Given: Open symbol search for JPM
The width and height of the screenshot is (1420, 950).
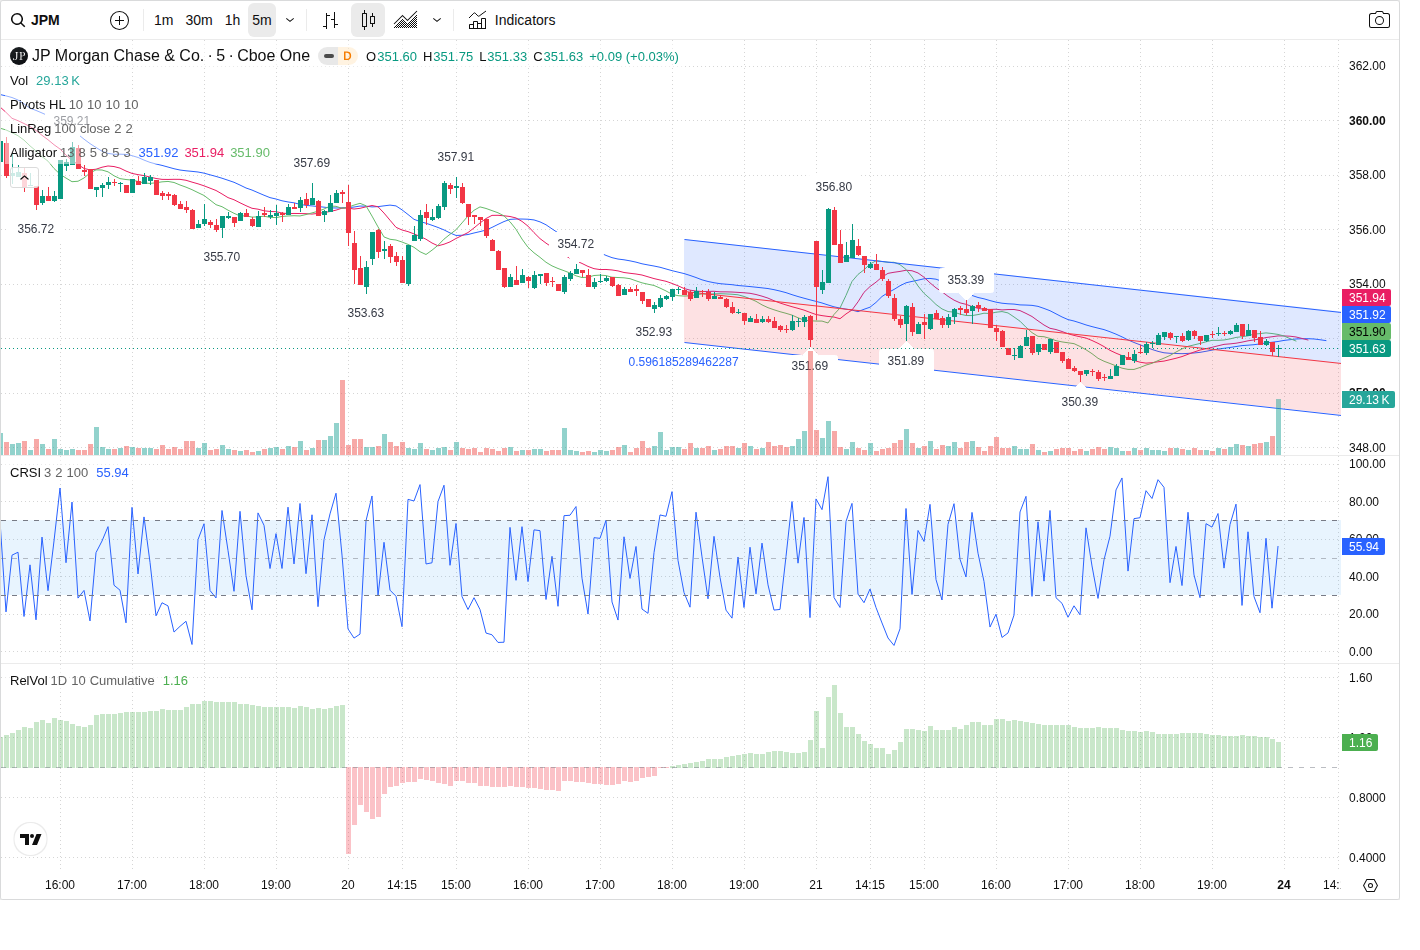Looking at the screenshot, I should pos(36,20).
